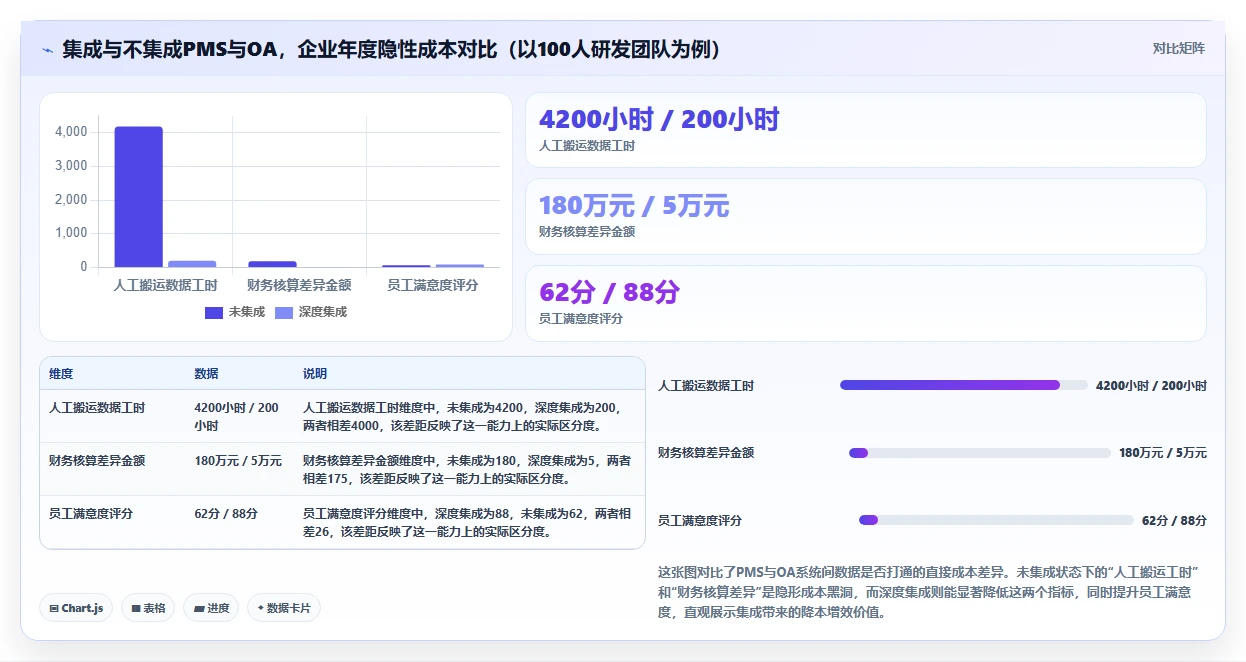This screenshot has width=1246, height=662.
Task: Click table data cell 62分 / 88分
Action: click(x=226, y=513)
